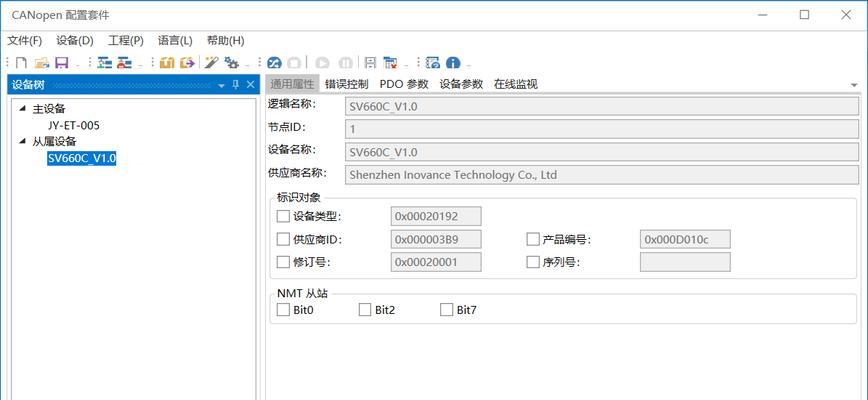Collapse the 主设备 tree node
Image resolution: width=868 pixels, height=400 pixels.
(22, 108)
